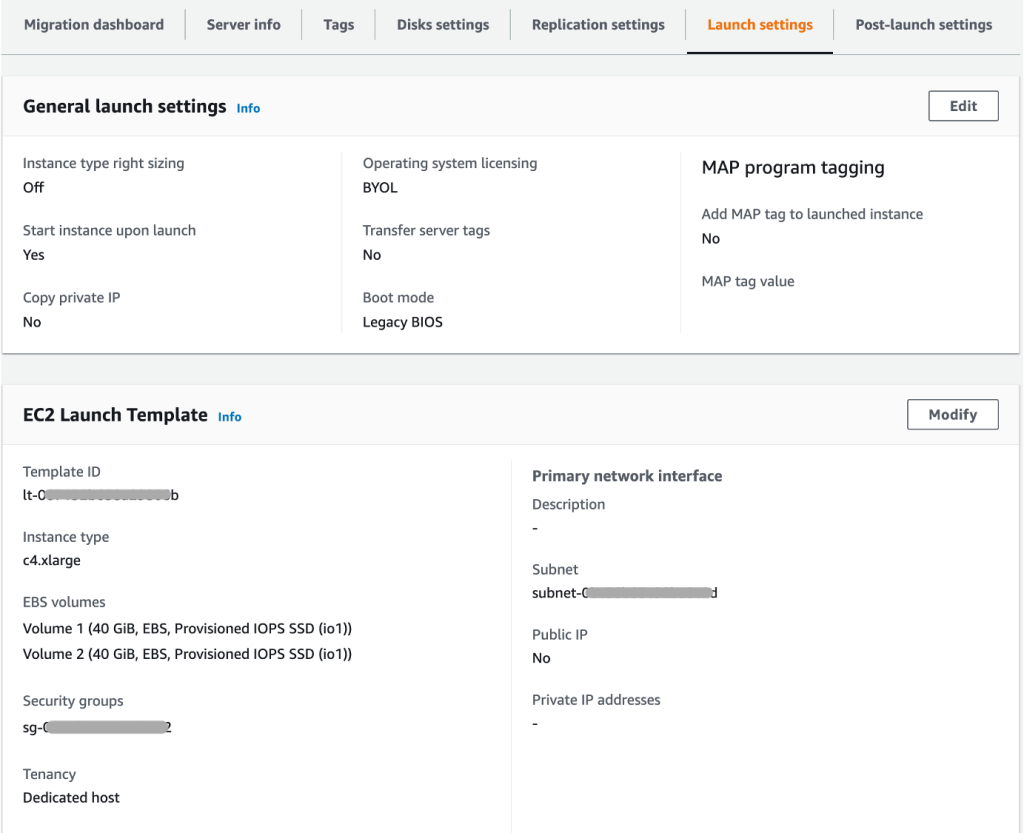The height and width of the screenshot is (833, 1024).
Task: Switch to Replication settings tab
Action: coord(597,24)
